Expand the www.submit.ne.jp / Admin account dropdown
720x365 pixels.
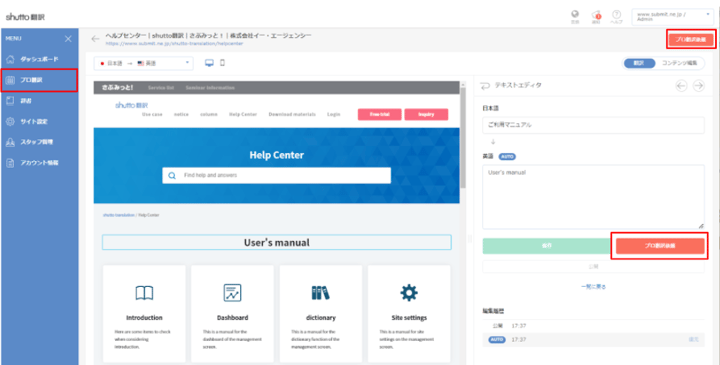[673, 17]
